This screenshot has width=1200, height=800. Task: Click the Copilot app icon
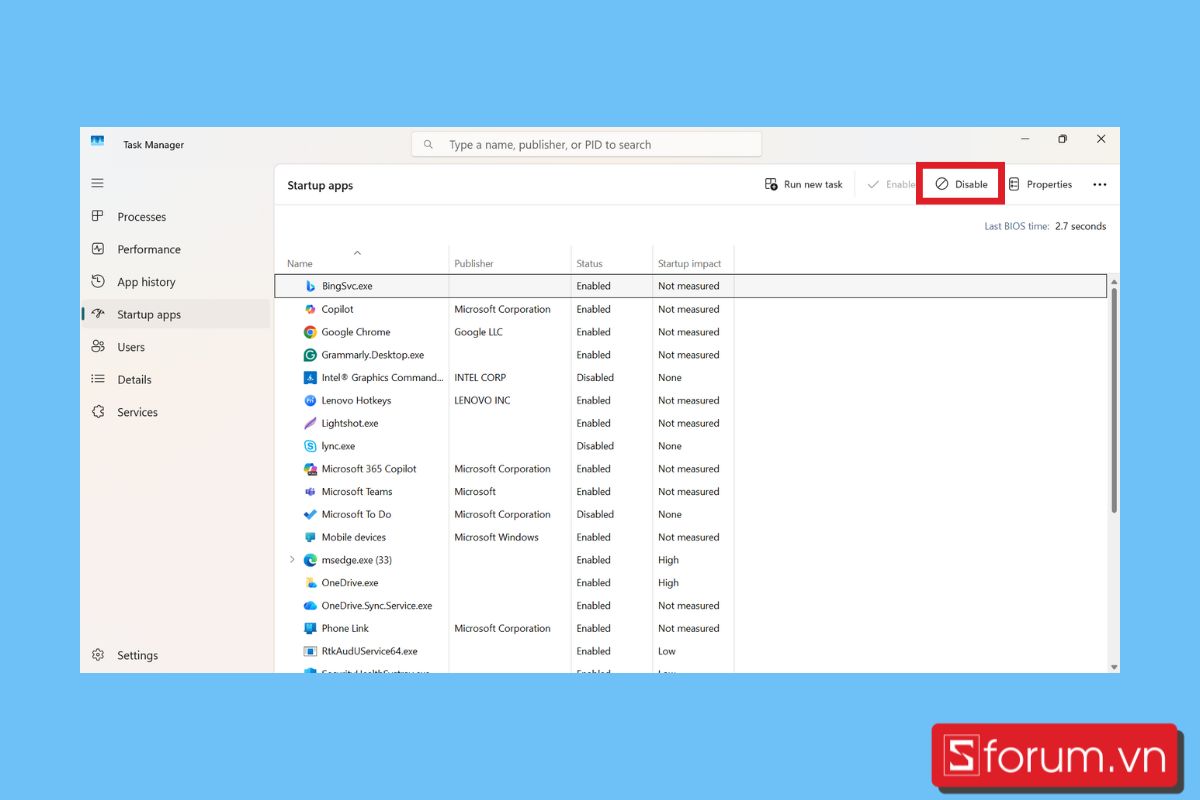310,309
